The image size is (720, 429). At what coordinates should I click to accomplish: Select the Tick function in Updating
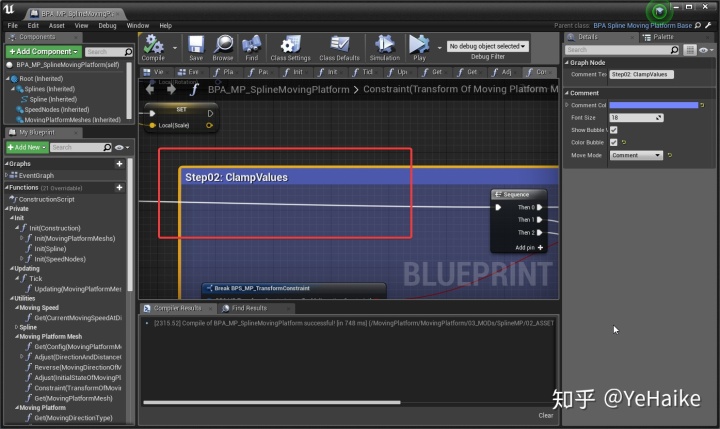coord(35,278)
